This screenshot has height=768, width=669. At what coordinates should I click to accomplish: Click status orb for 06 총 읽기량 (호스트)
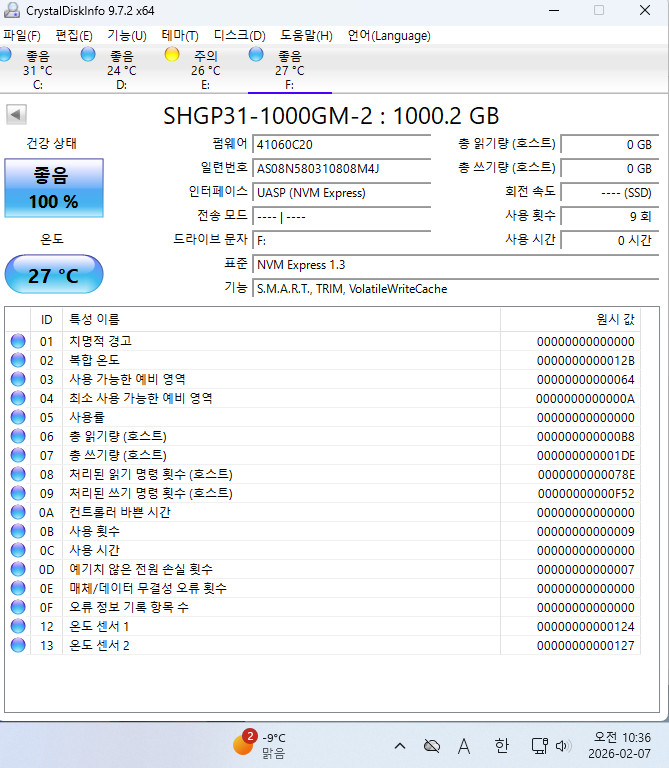[x=18, y=436]
